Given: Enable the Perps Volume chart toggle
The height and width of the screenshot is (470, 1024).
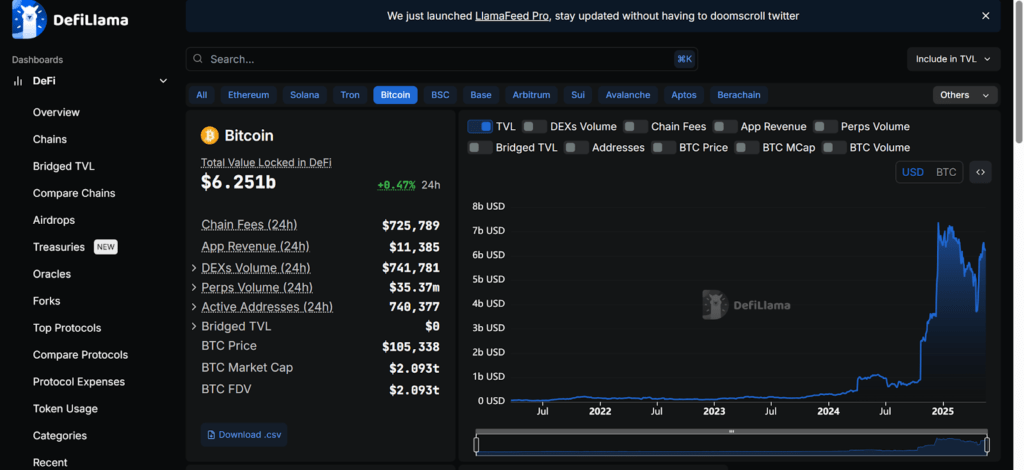Looking at the screenshot, I should click(x=825, y=127).
